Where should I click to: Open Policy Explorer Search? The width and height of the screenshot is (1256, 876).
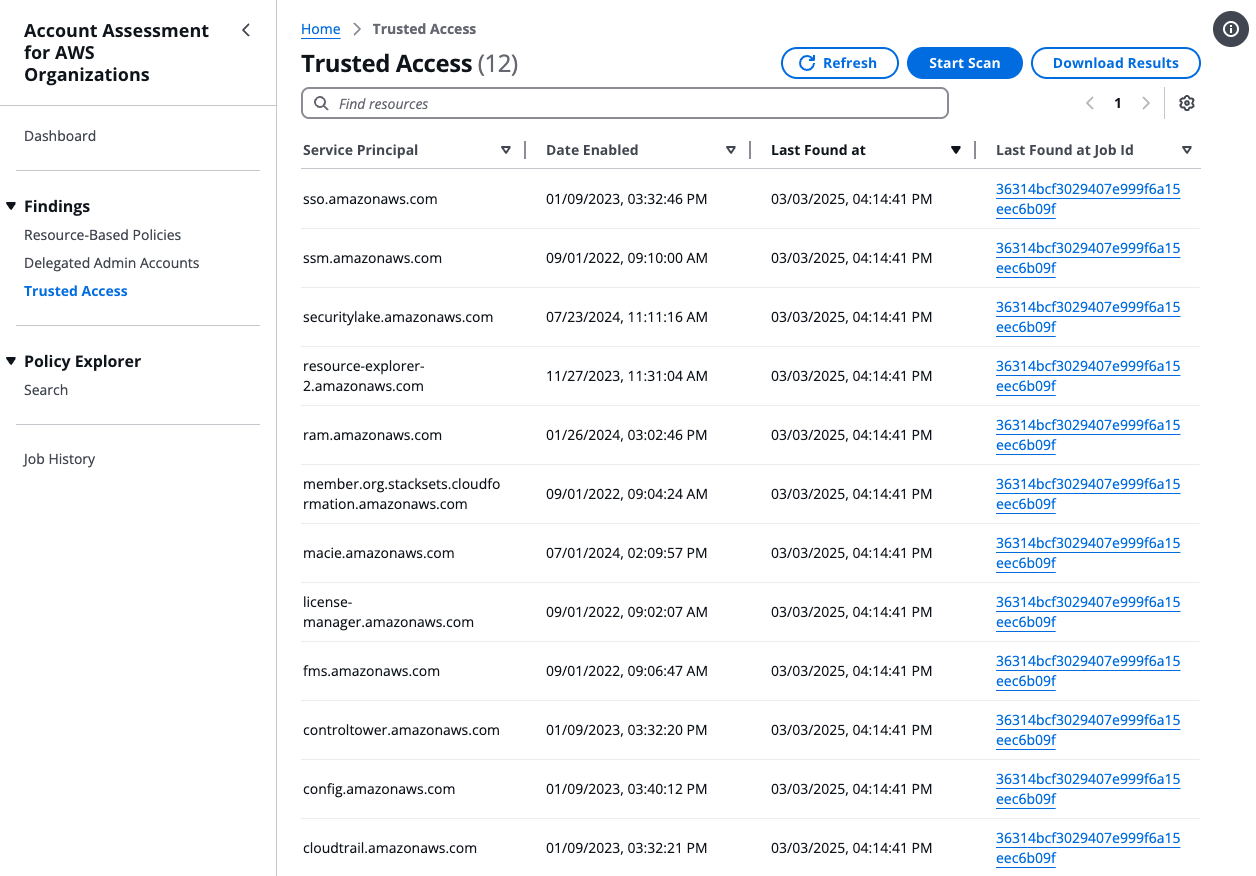pyautogui.click(x=46, y=390)
